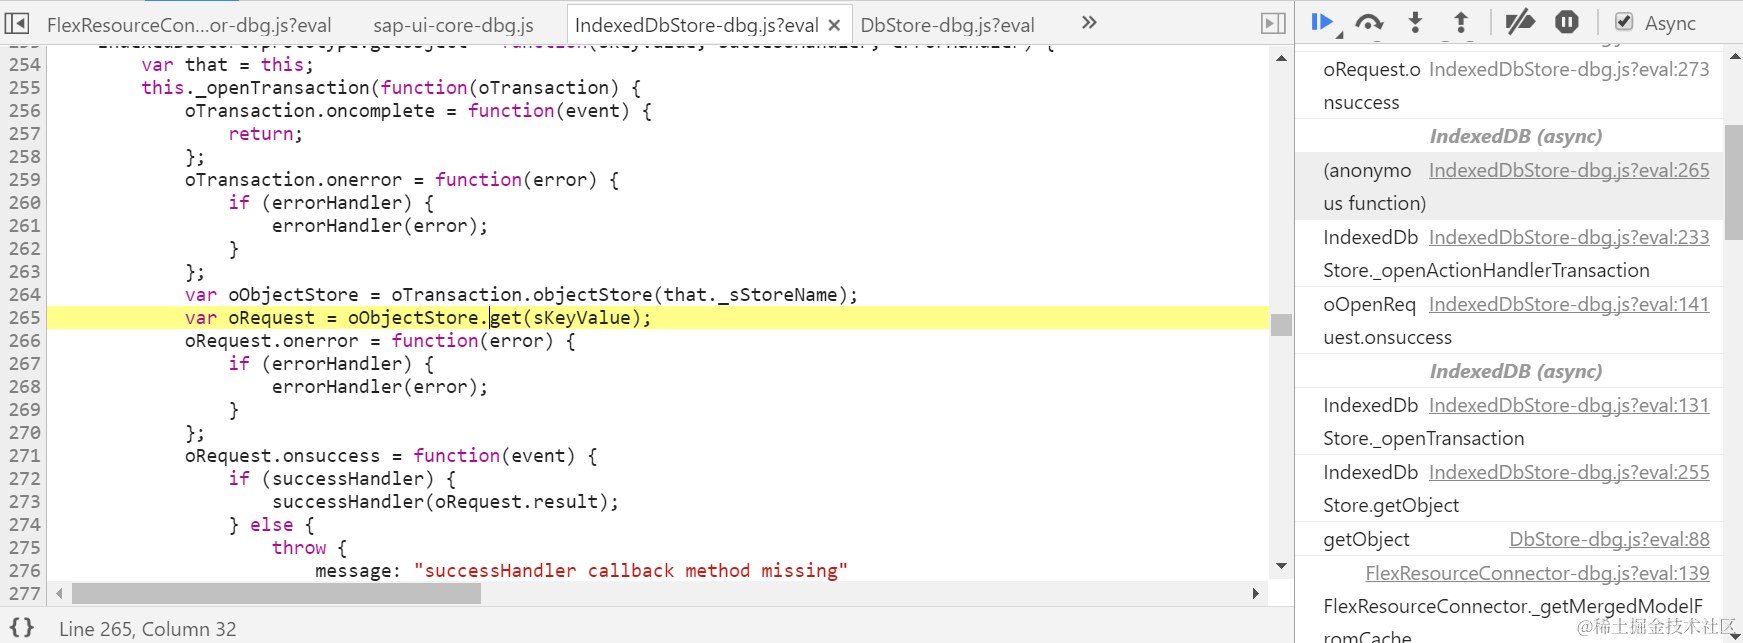
Task: Set breakpoint on line number 273
Action: pos(25,501)
